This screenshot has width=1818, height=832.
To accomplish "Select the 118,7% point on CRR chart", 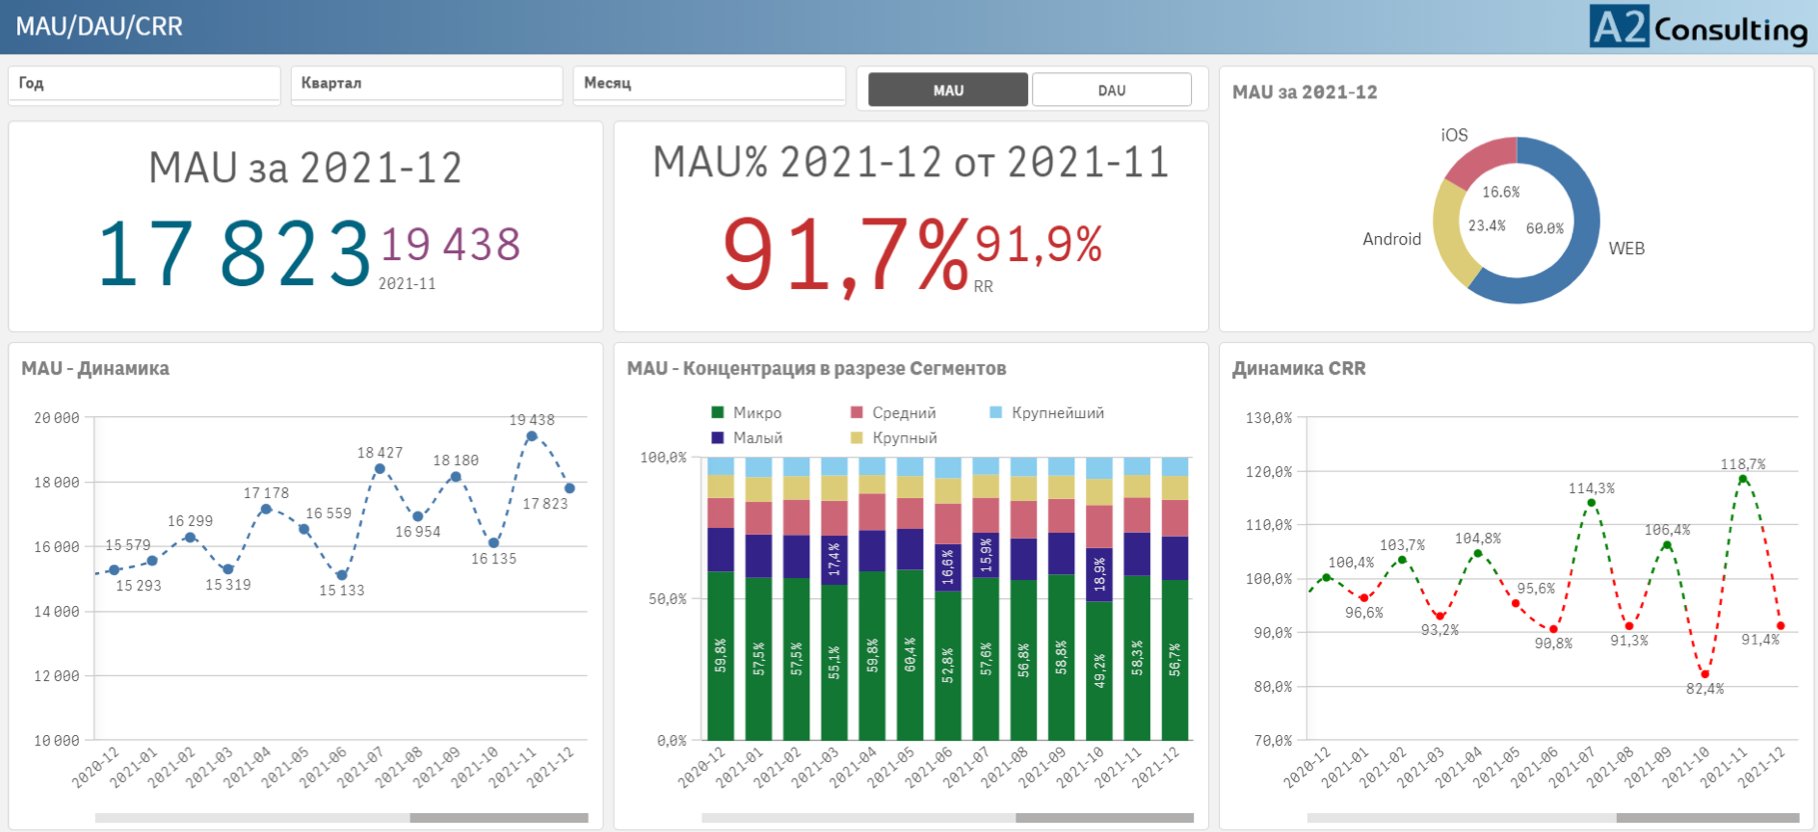I will (x=1743, y=480).
